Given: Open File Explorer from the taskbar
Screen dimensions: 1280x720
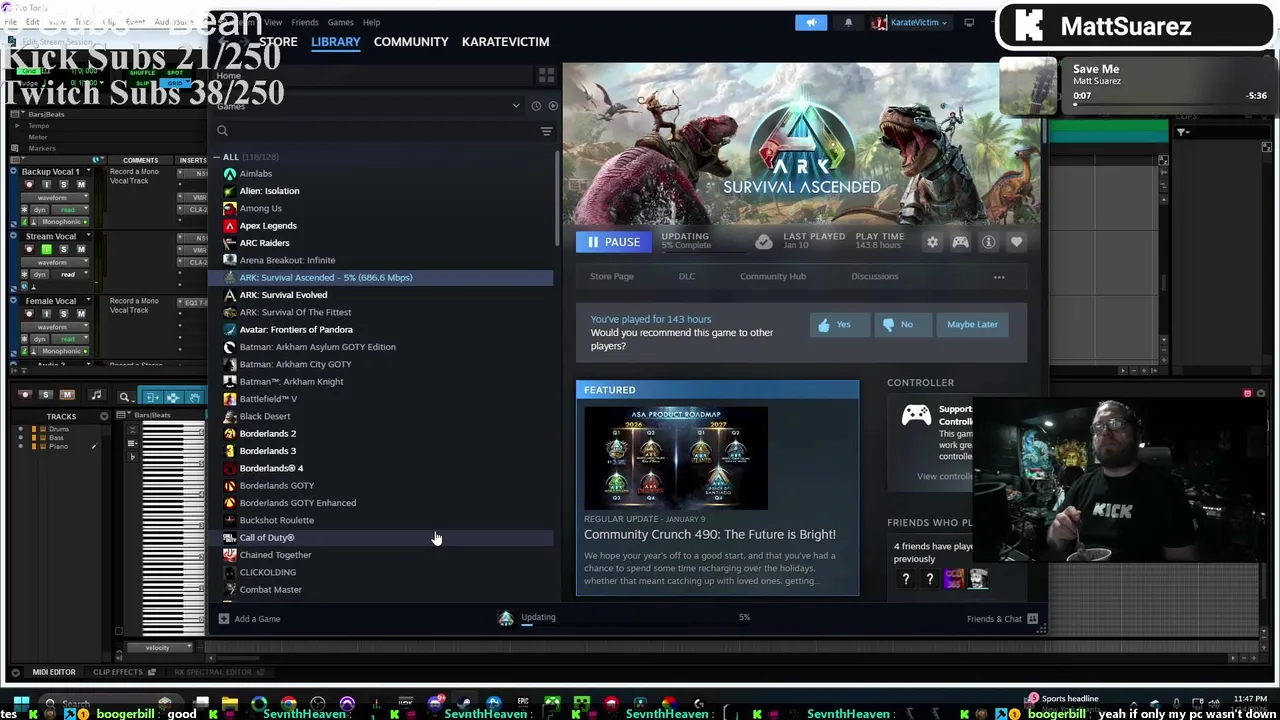Looking at the screenshot, I should 230,704.
